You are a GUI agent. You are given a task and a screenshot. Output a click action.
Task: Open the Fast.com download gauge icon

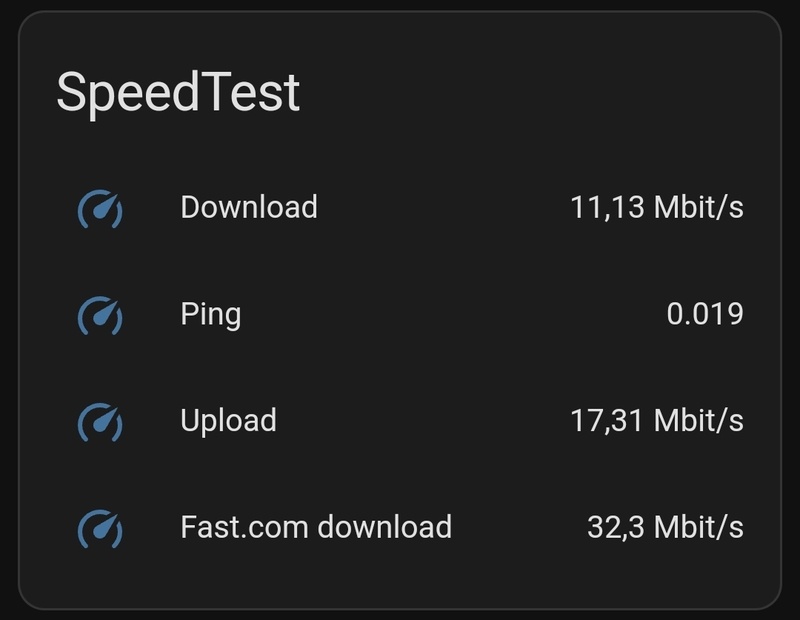click(x=100, y=527)
